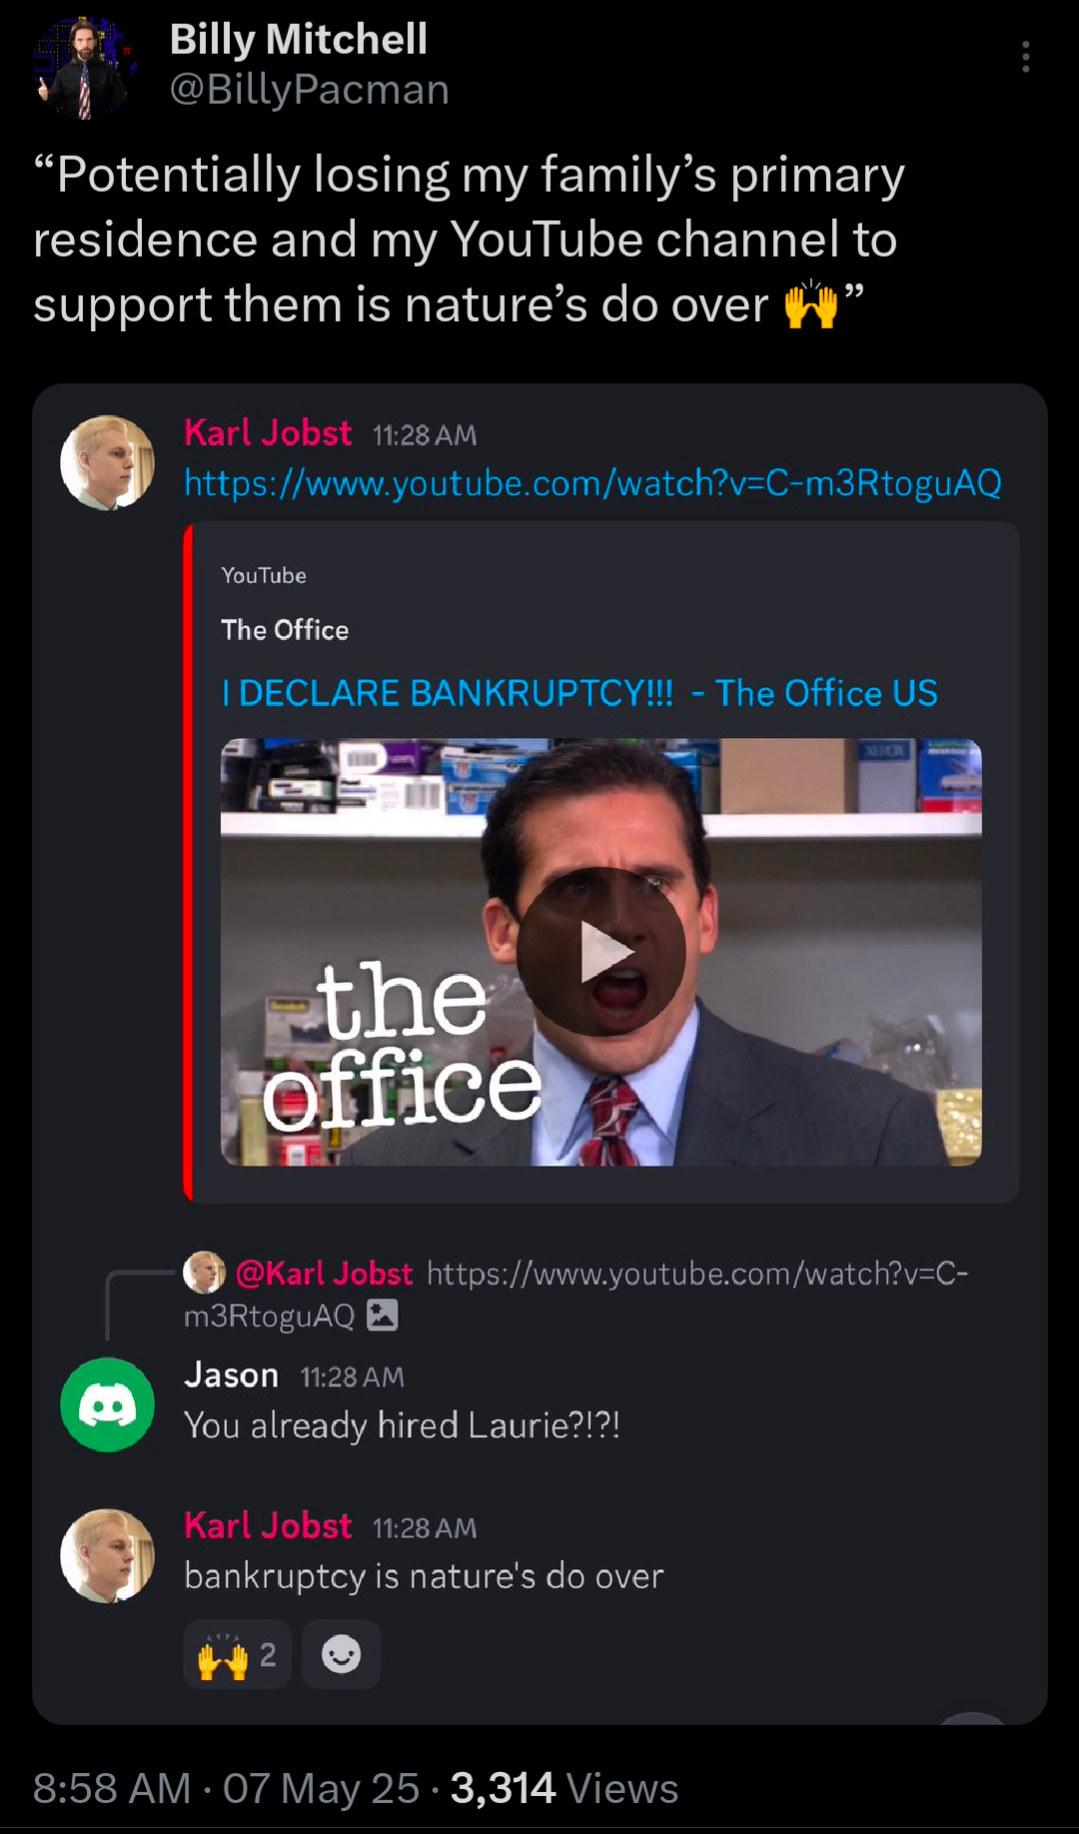Click Jason's green Discord avatar
The image size is (1079, 1834).
pyautogui.click(x=108, y=1404)
